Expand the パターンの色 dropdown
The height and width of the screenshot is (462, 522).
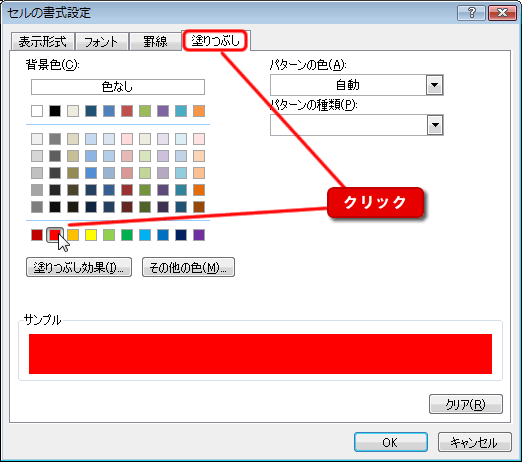[x=434, y=85]
